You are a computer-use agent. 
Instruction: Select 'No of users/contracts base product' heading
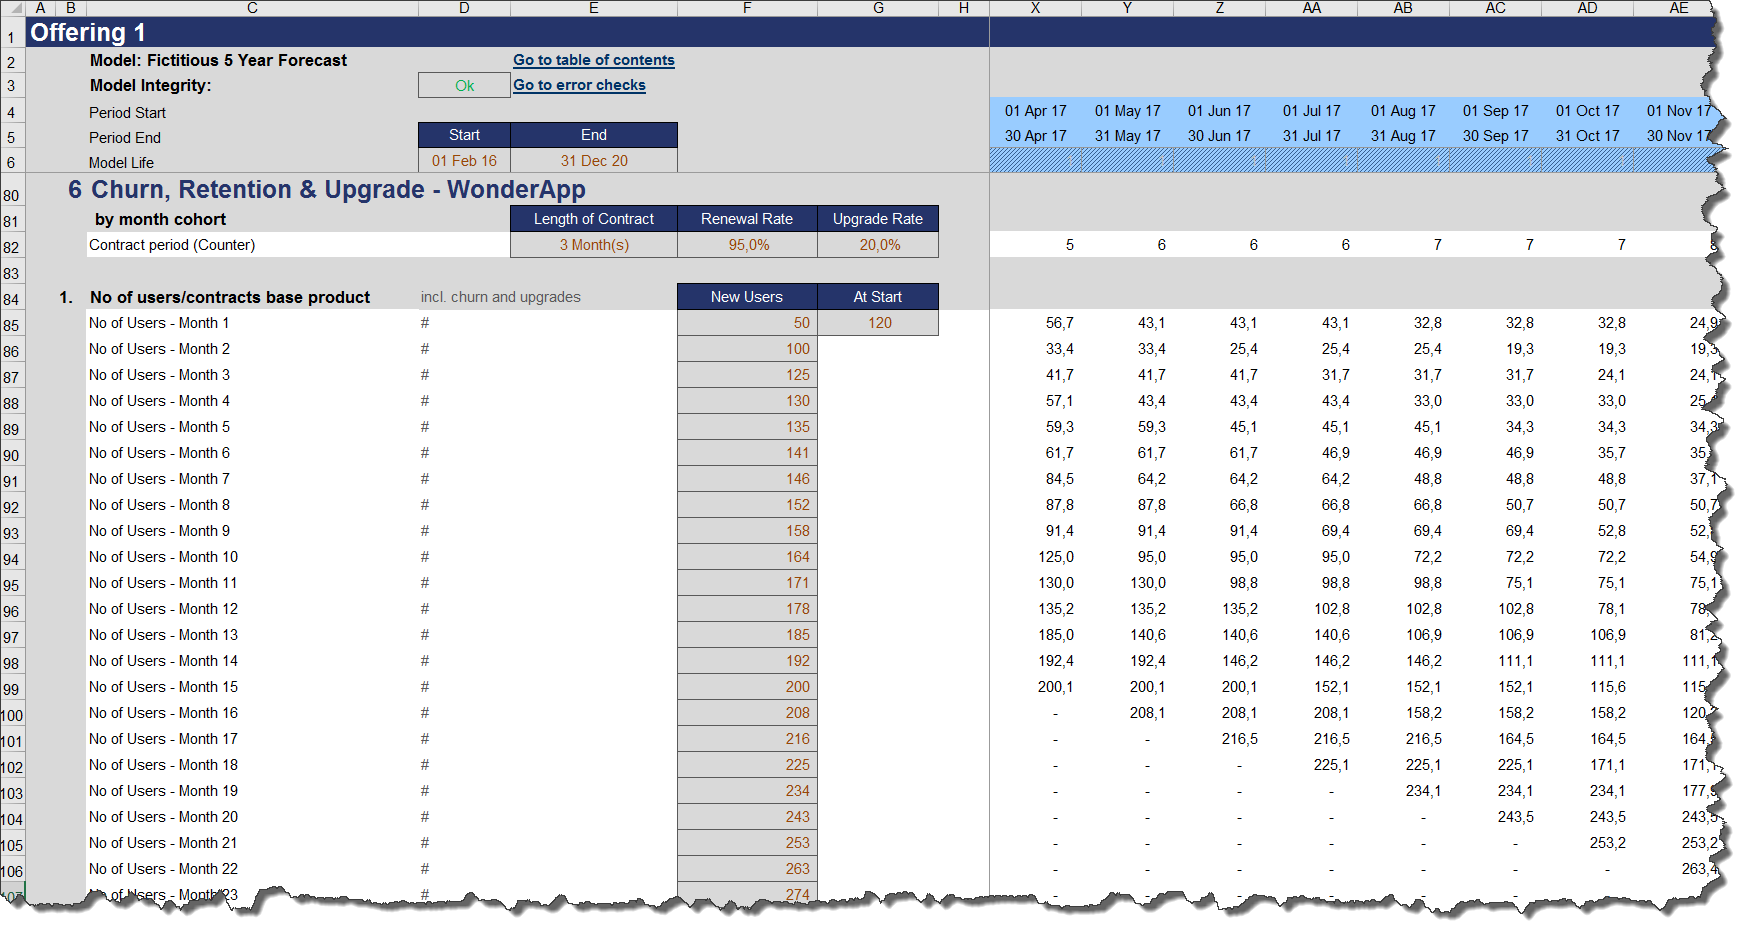230,297
